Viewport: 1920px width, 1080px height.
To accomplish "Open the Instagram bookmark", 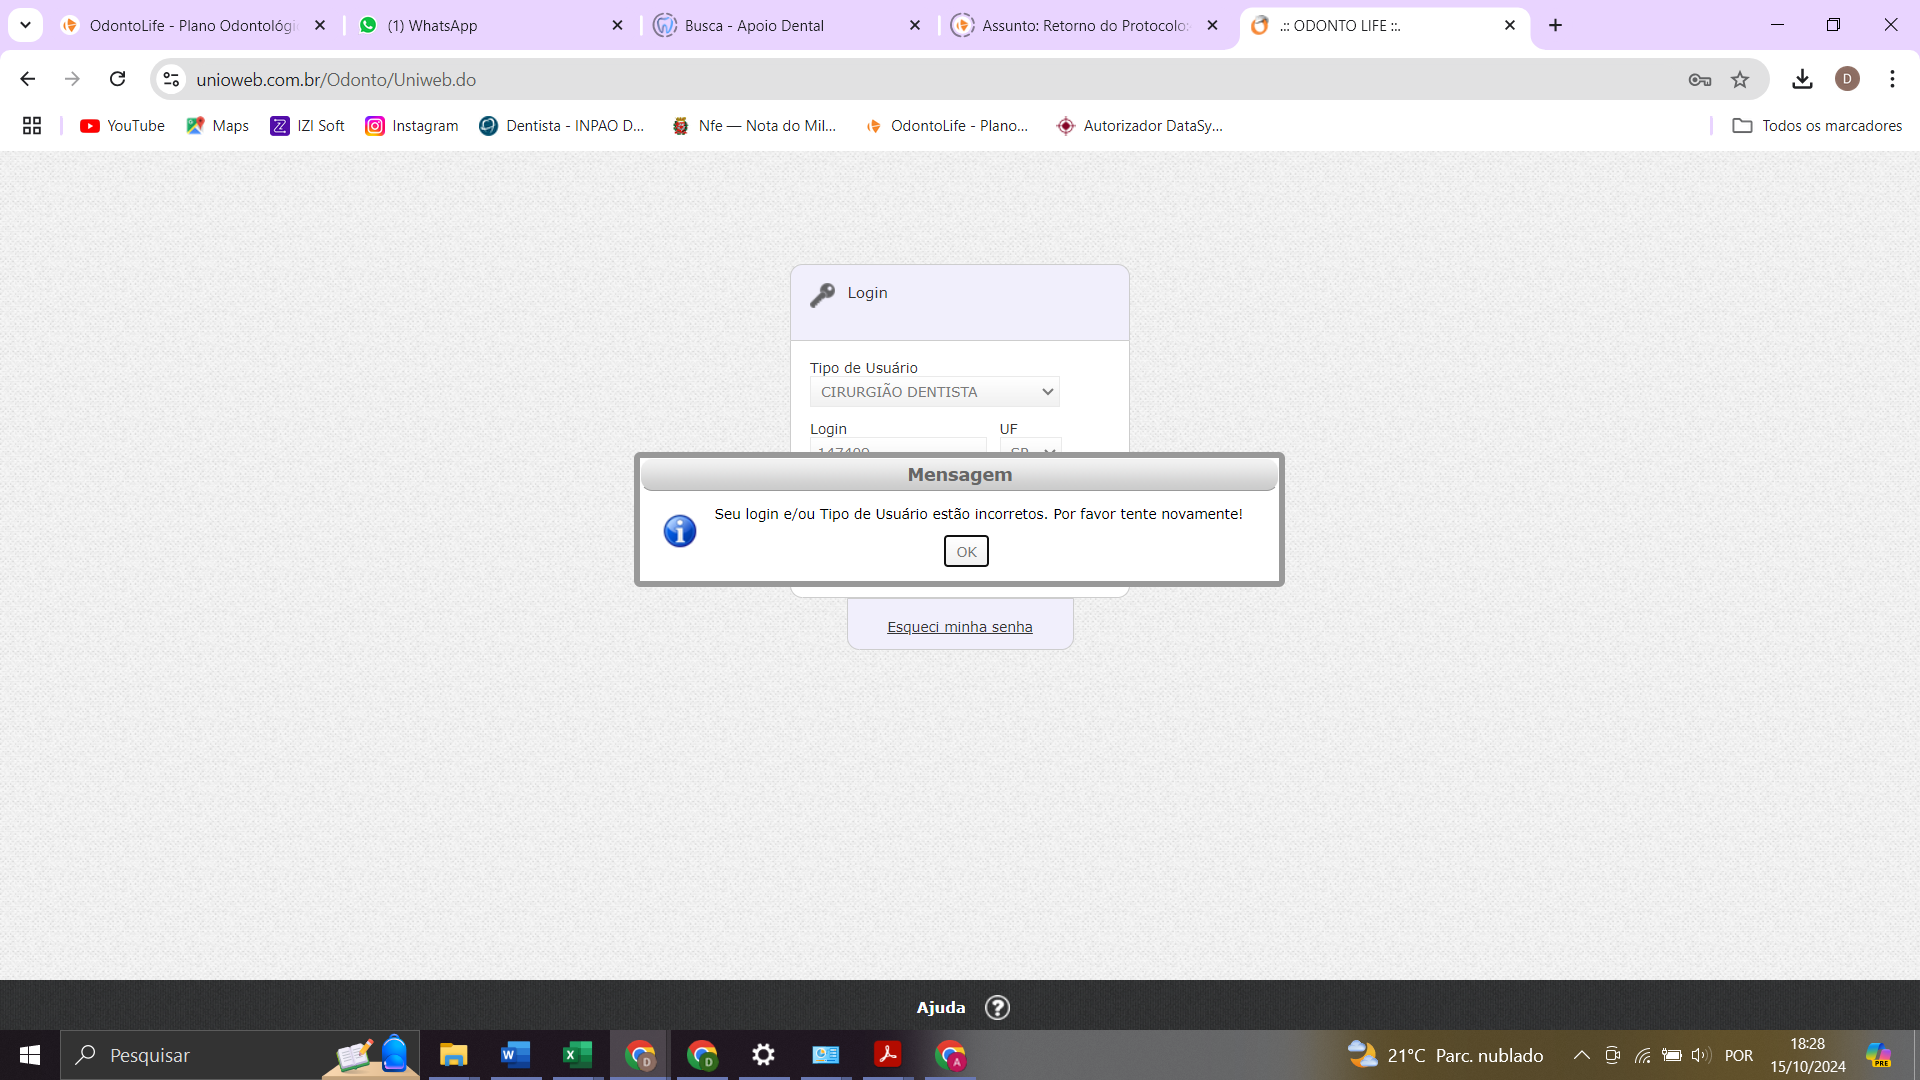I will pyautogui.click(x=412, y=126).
